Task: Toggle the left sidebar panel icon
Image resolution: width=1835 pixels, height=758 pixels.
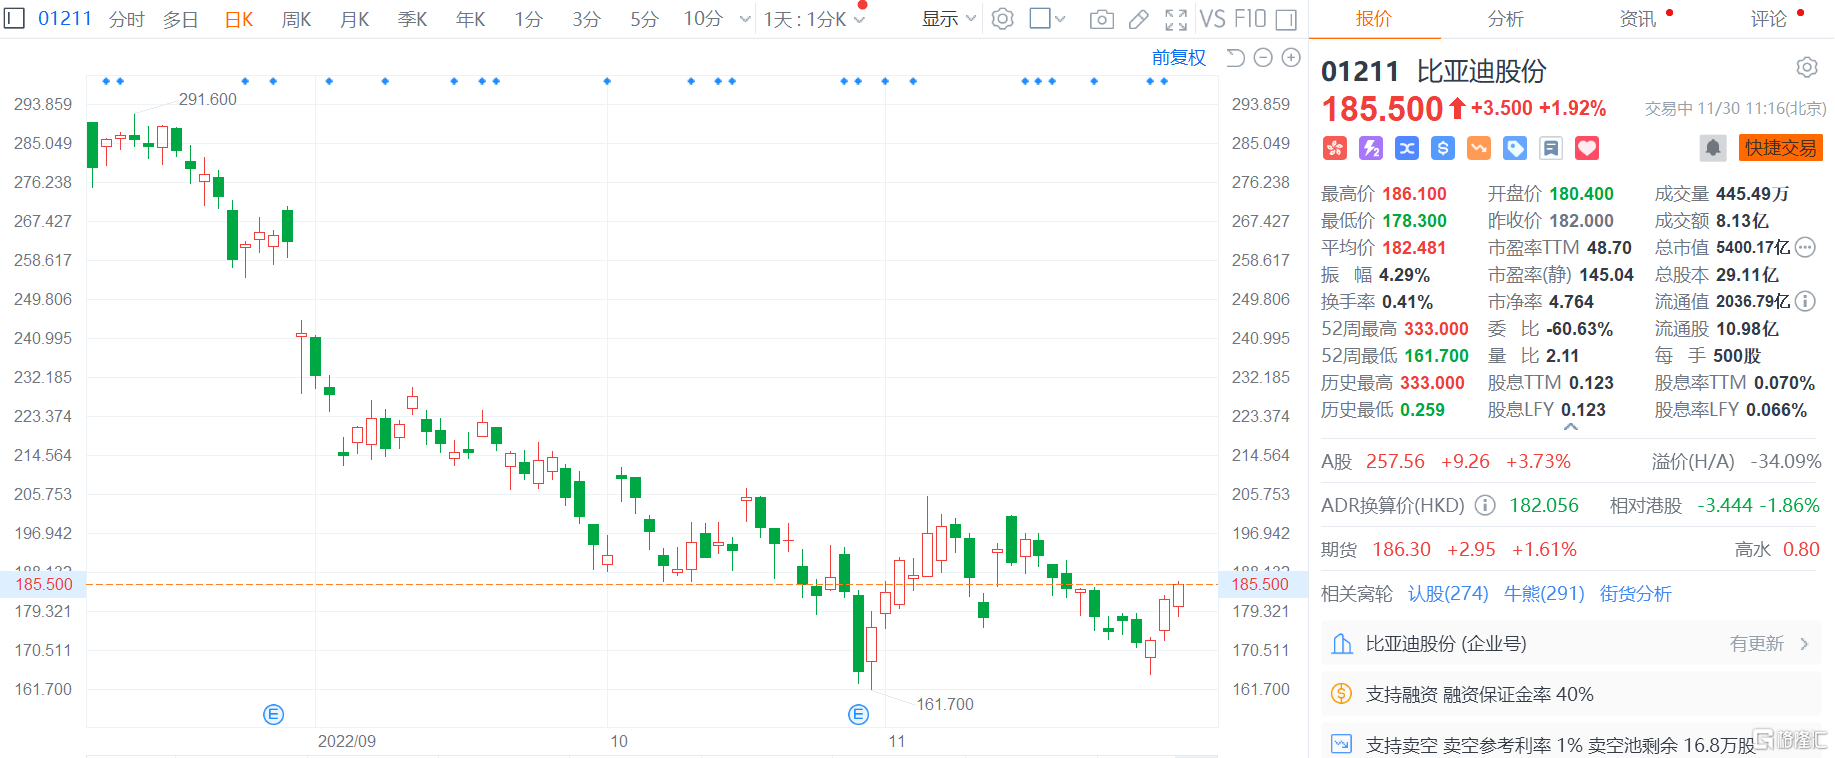Action: pos(14,18)
